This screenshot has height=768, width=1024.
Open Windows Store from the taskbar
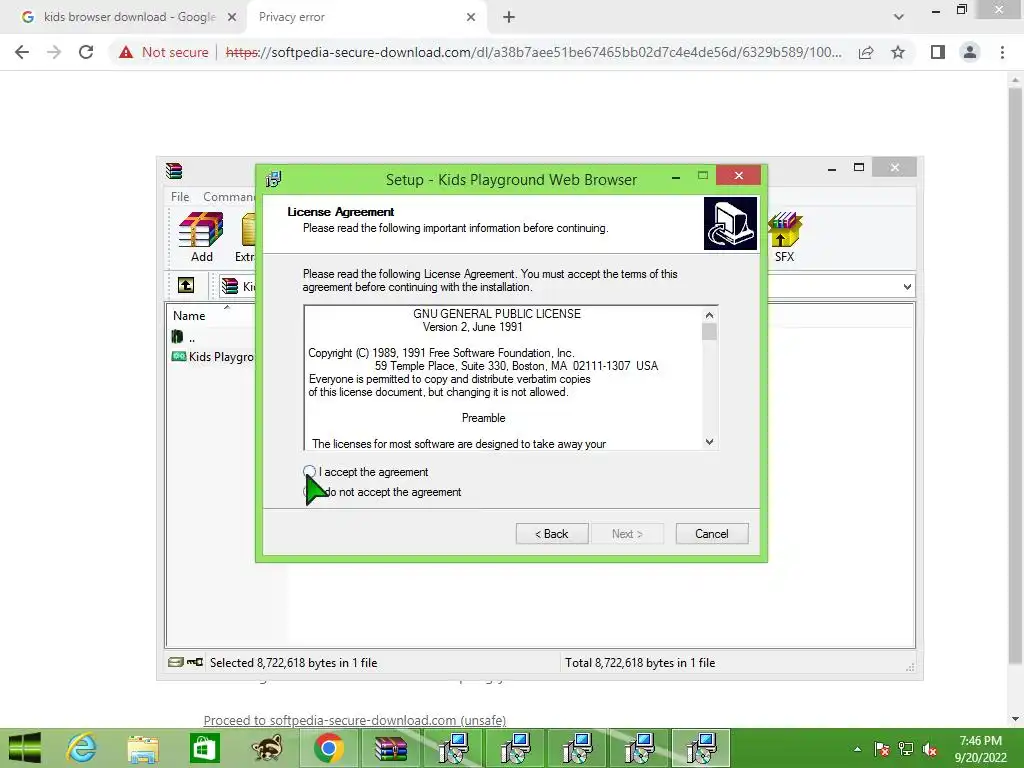(204, 748)
